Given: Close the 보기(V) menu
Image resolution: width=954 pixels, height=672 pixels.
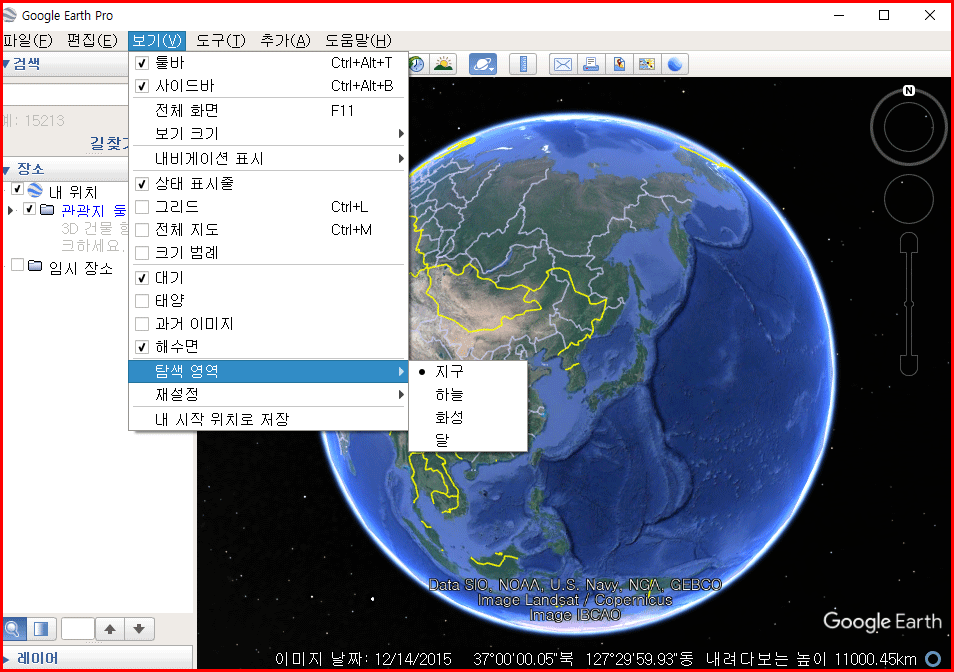Looking at the screenshot, I should click(x=157, y=41).
